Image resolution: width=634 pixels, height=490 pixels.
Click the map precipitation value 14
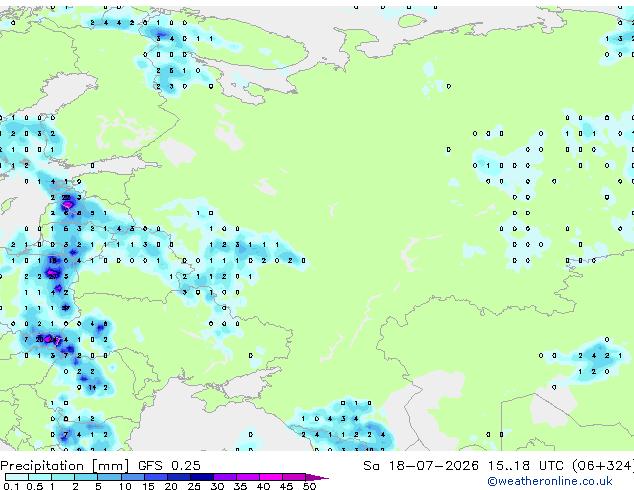click(93, 387)
